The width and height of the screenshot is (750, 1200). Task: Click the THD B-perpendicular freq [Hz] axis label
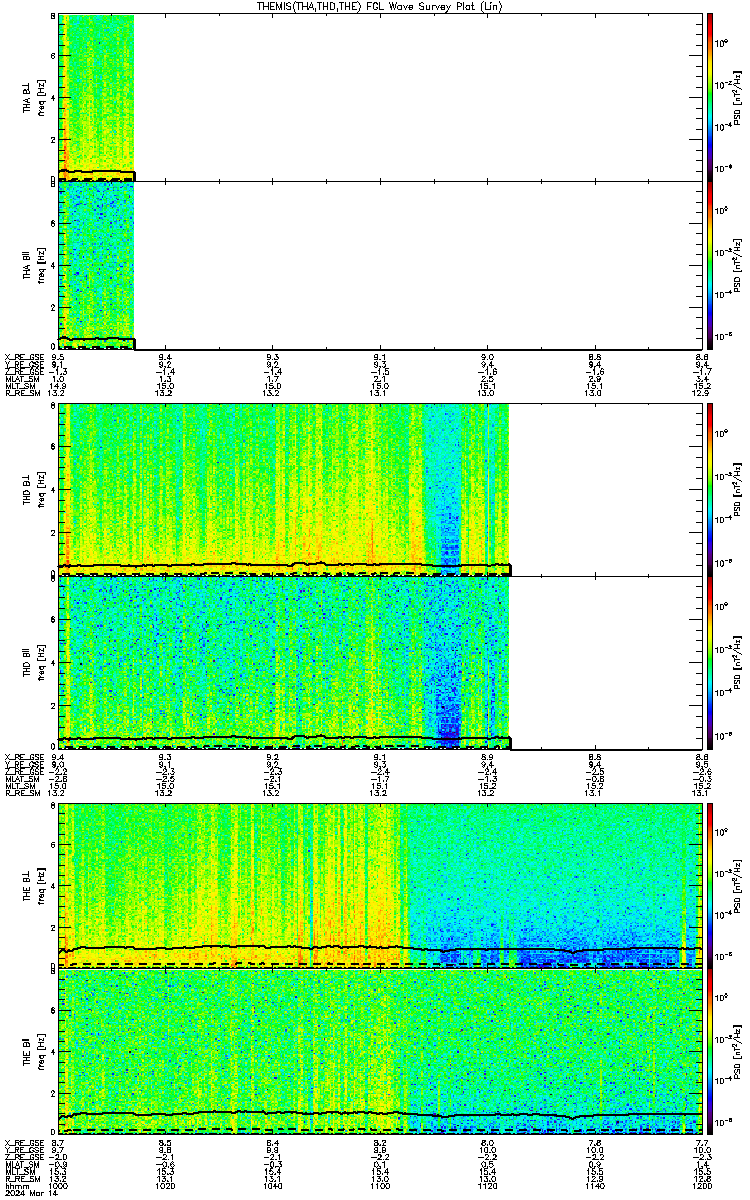coord(41,490)
